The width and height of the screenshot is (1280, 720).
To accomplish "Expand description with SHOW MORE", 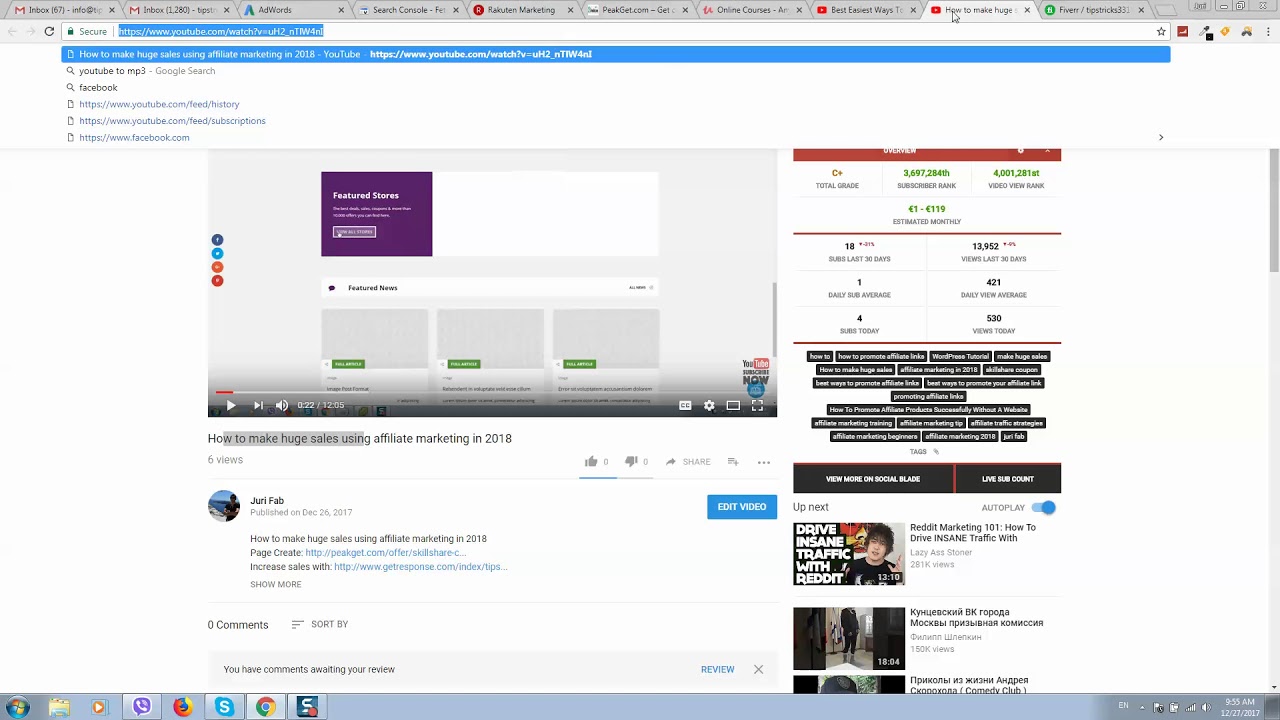I will point(275,584).
